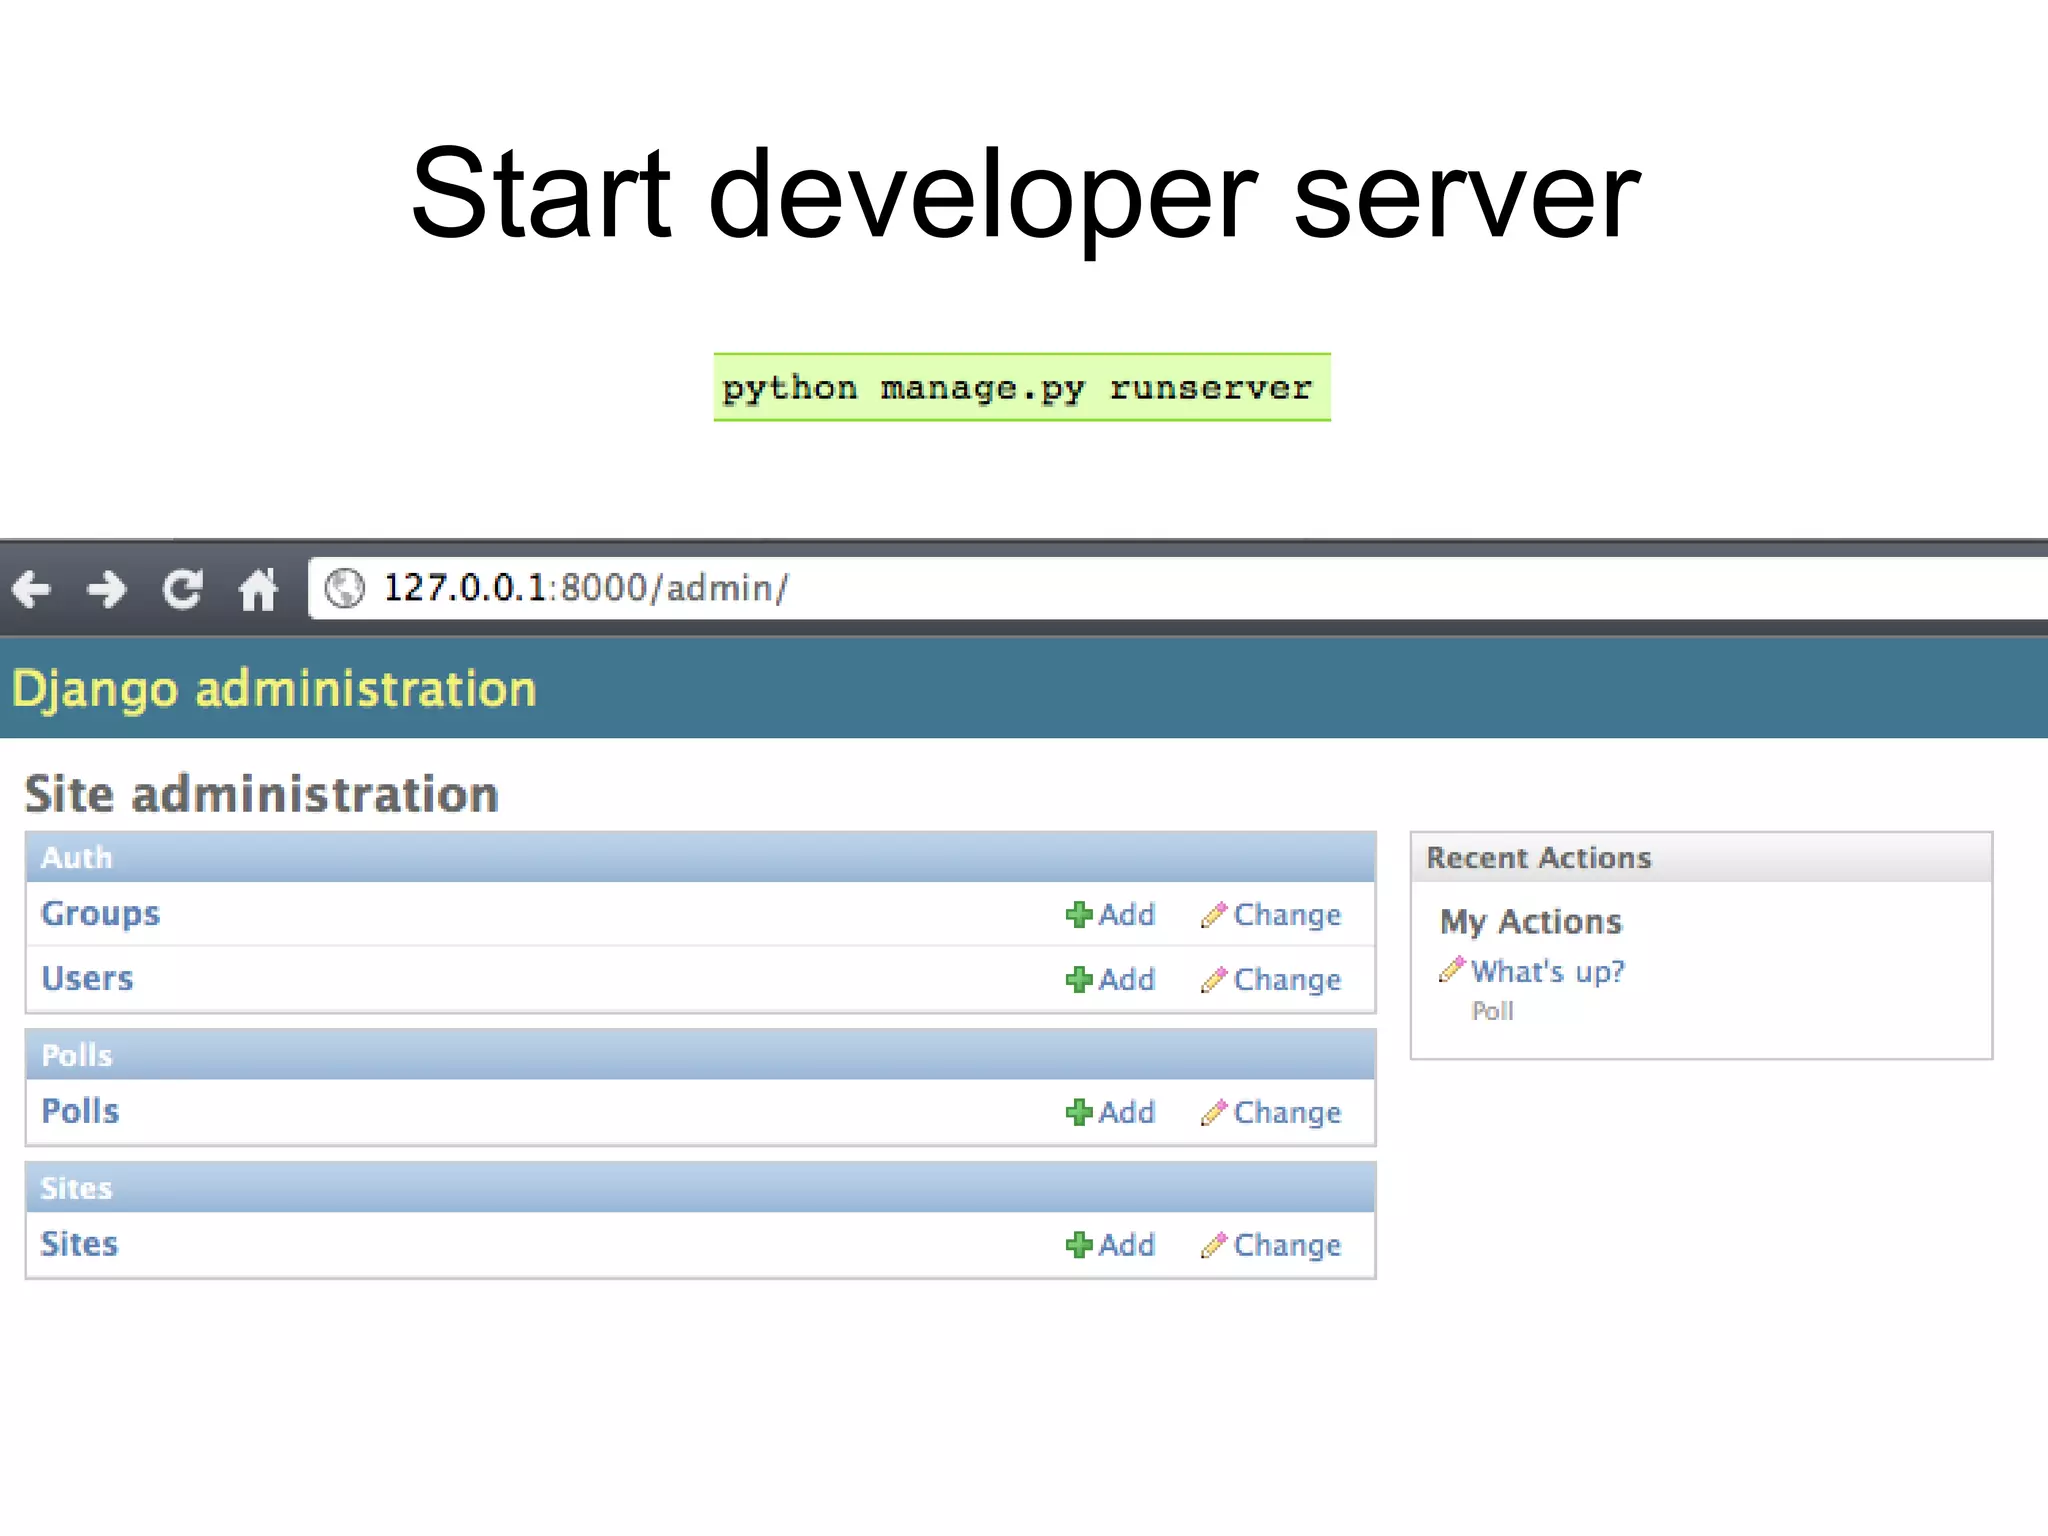Click the browser back arrow
Image resolution: width=2048 pixels, height=1536 pixels.
click(31, 589)
